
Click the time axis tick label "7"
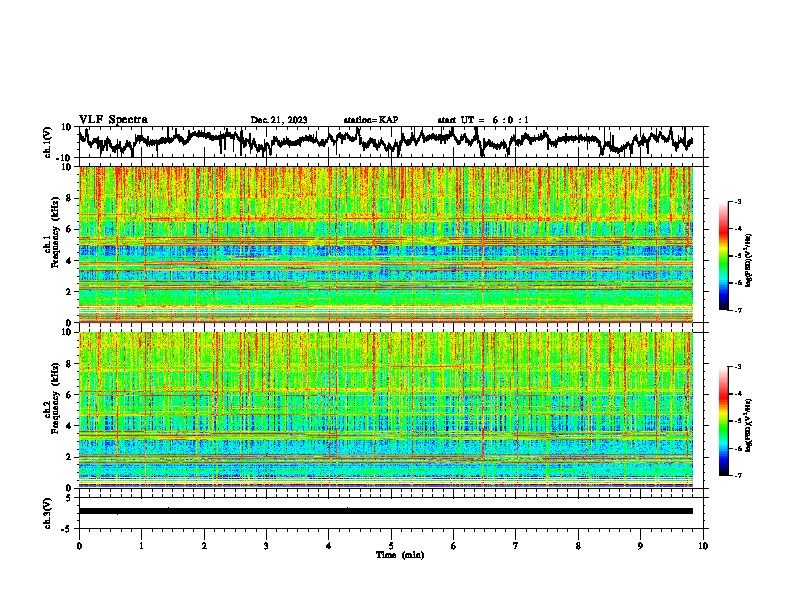[516, 546]
